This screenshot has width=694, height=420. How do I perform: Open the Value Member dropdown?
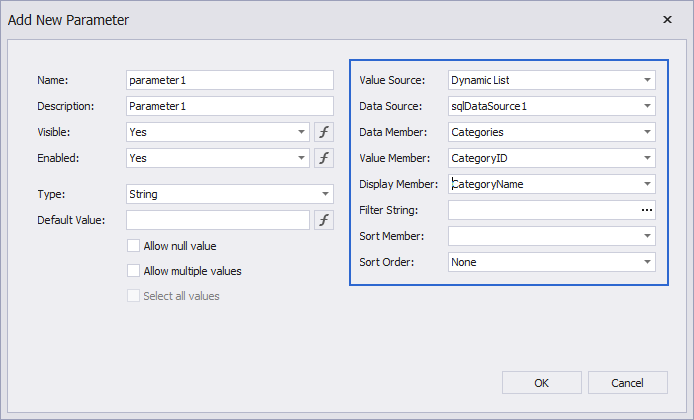tap(647, 158)
